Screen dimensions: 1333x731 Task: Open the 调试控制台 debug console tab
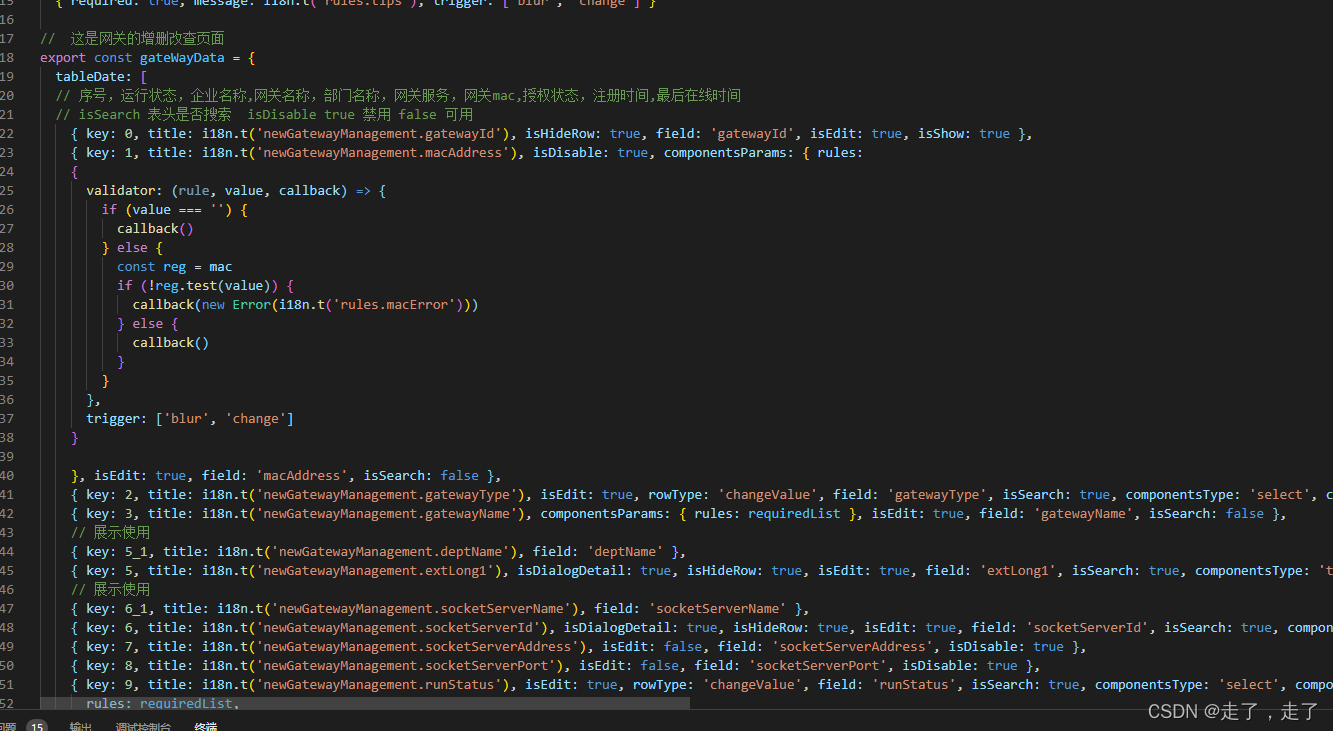coord(142,727)
